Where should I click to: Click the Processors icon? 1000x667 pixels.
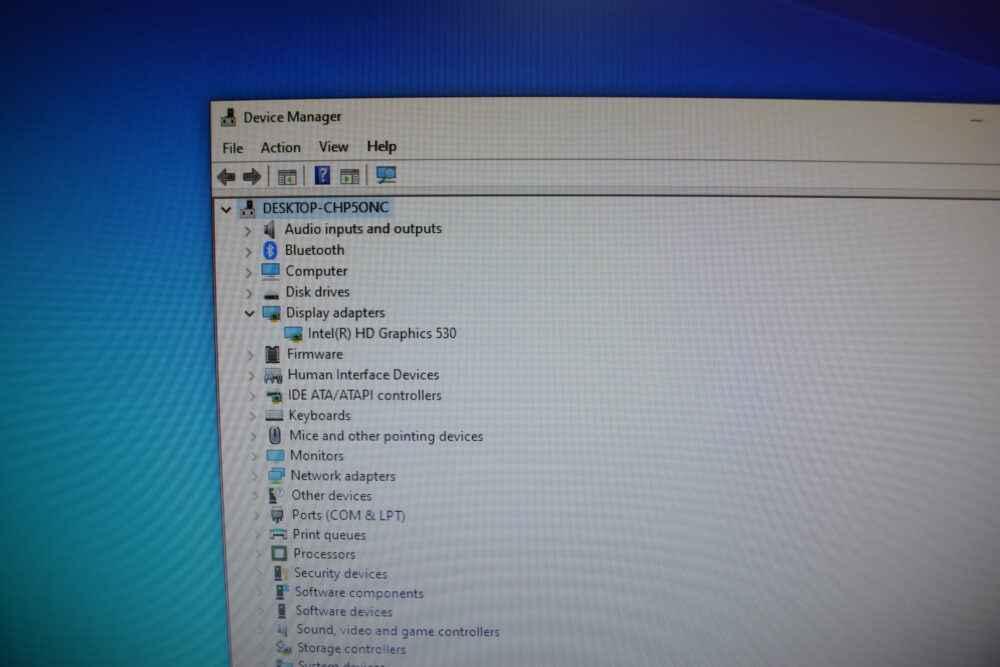tap(279, 553)
